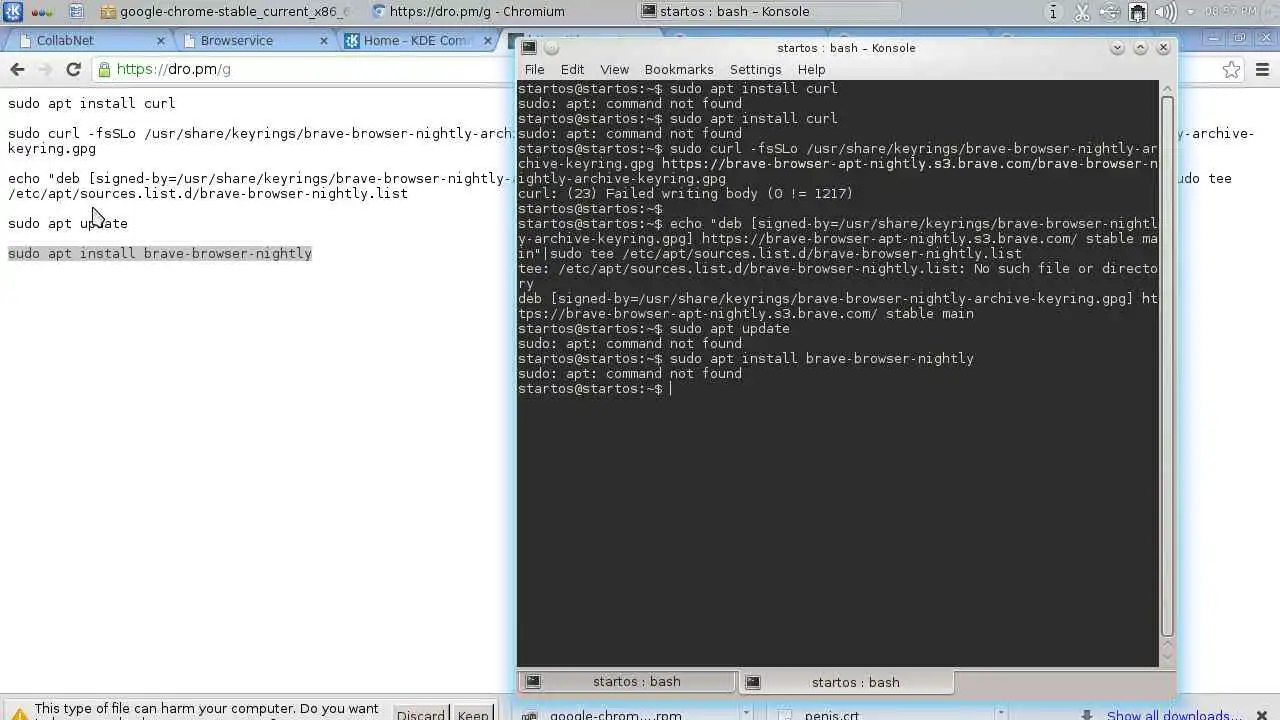Click the download warning triangle icon
The image size is (1280, 720).
pyautogui.click(x=18, y=714)
